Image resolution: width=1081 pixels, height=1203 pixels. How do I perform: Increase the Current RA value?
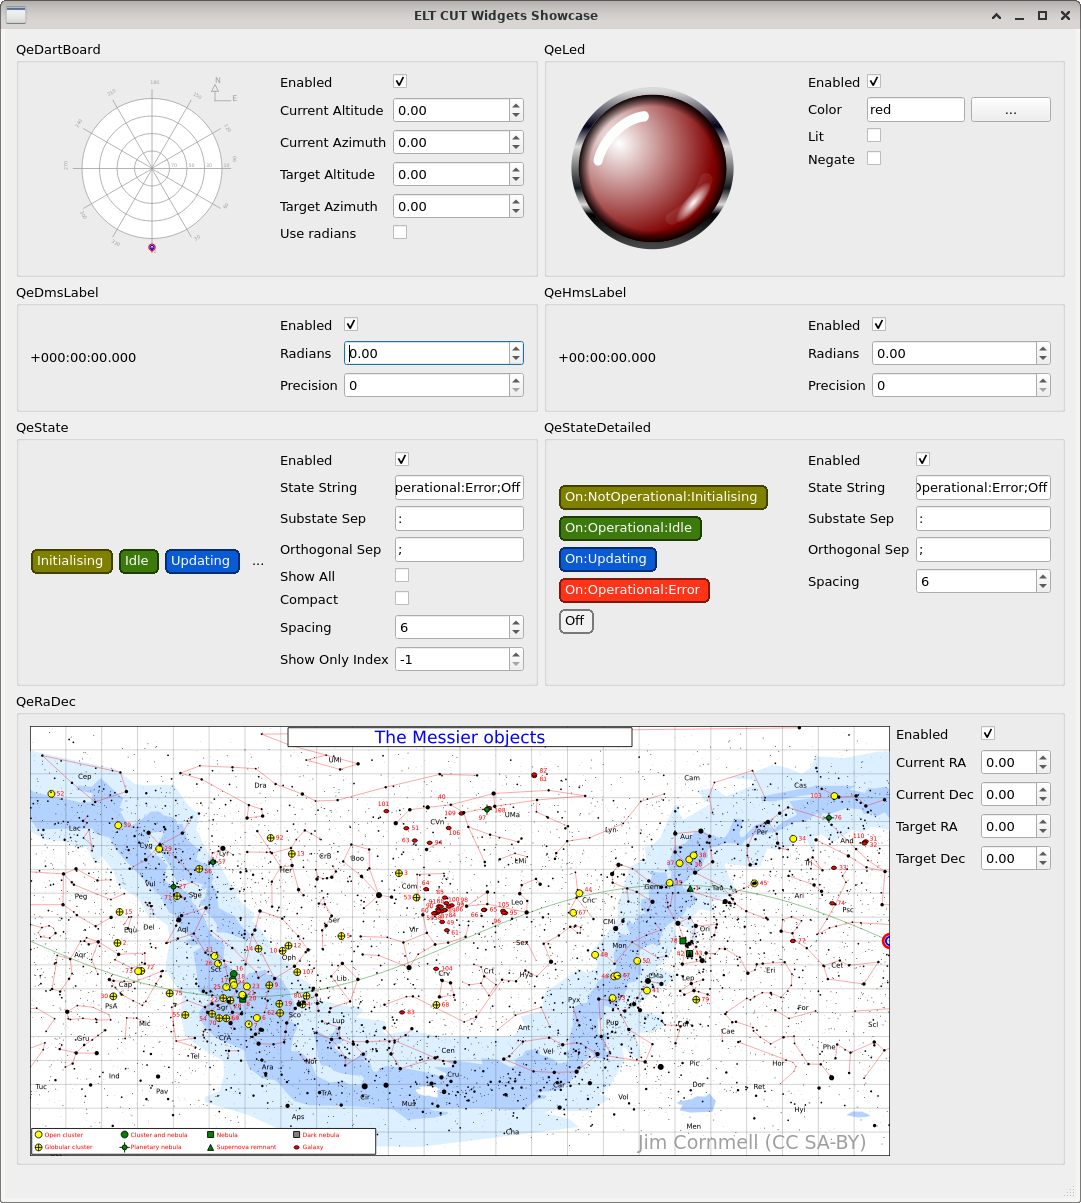point(1043,757)
